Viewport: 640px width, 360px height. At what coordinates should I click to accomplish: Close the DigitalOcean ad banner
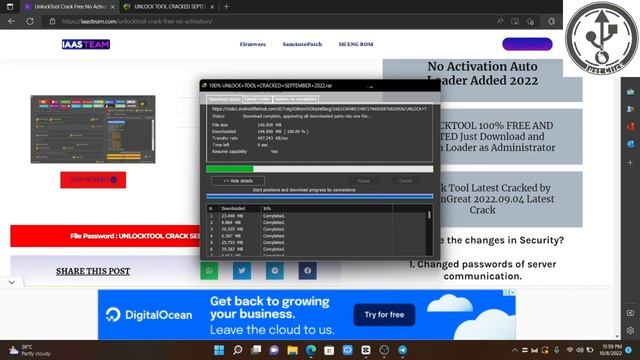[x=512, y=293]
